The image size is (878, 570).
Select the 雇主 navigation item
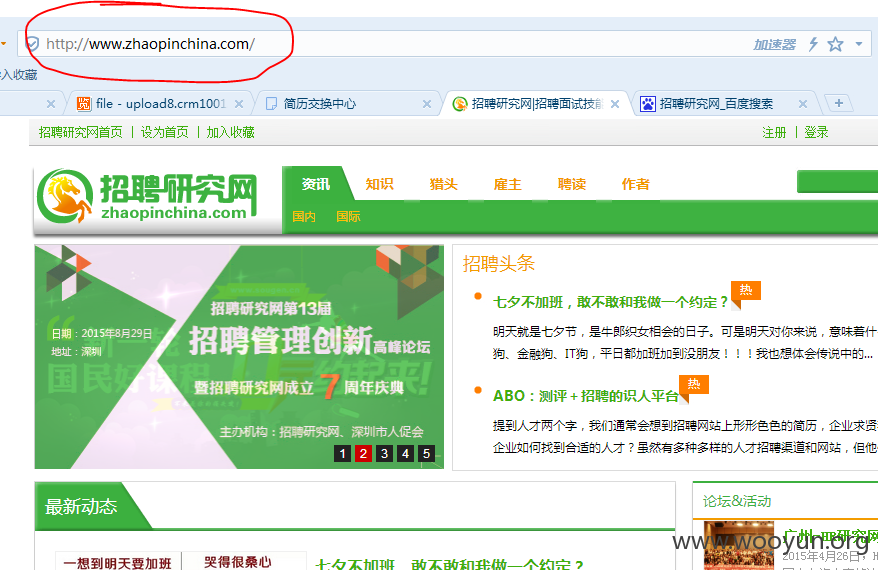click(507, 184)
